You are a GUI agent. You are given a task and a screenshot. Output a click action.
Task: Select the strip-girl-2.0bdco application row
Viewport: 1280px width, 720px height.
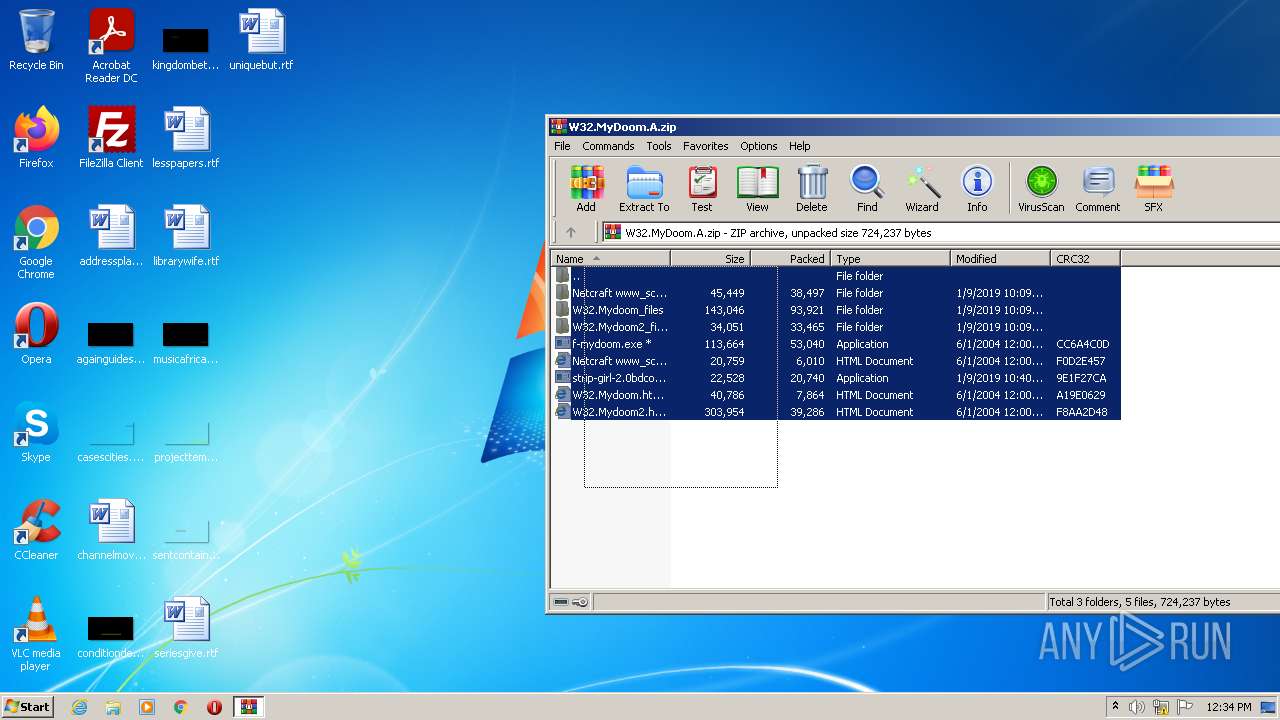tap(837, 378)
